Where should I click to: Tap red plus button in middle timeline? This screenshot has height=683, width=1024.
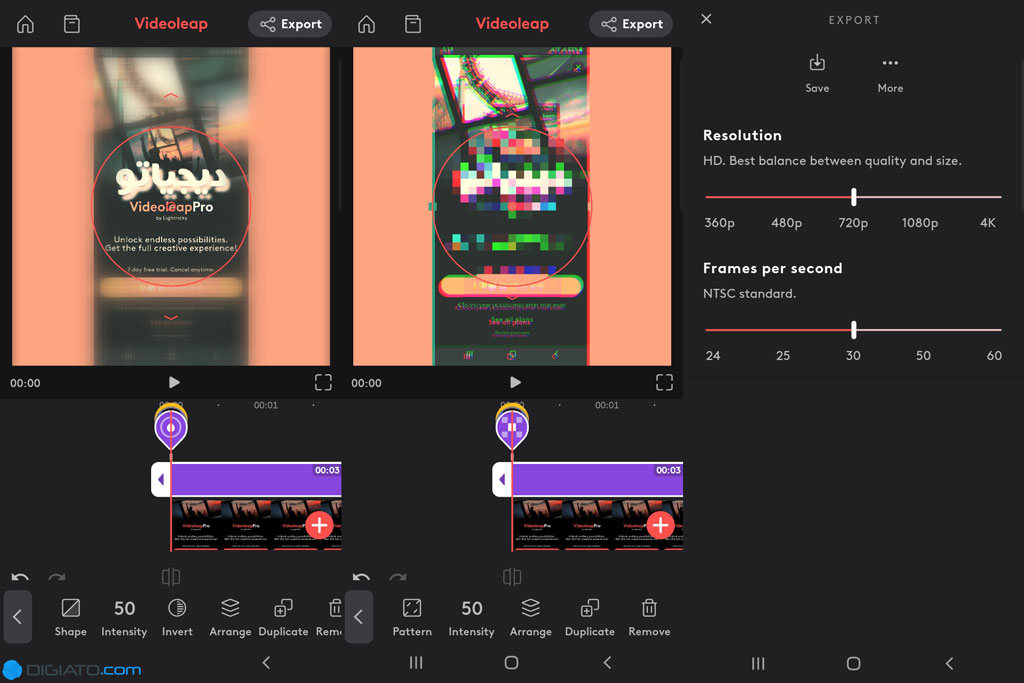tap(660, 525)
